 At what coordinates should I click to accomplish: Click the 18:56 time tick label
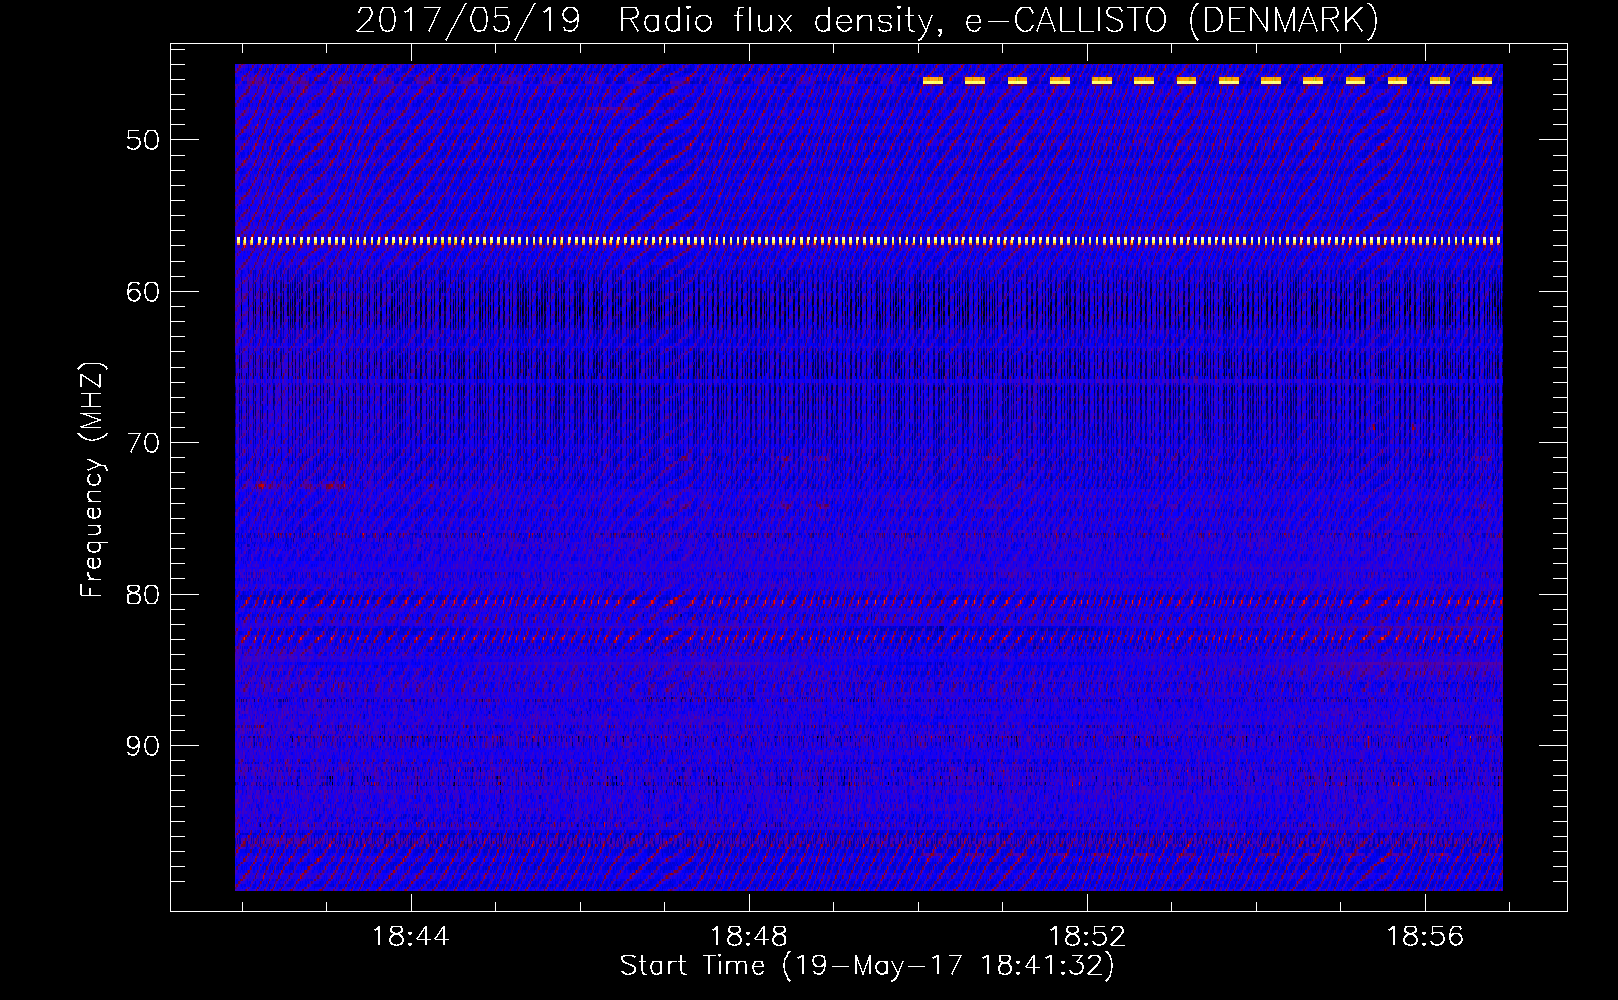coord(1425,937)
